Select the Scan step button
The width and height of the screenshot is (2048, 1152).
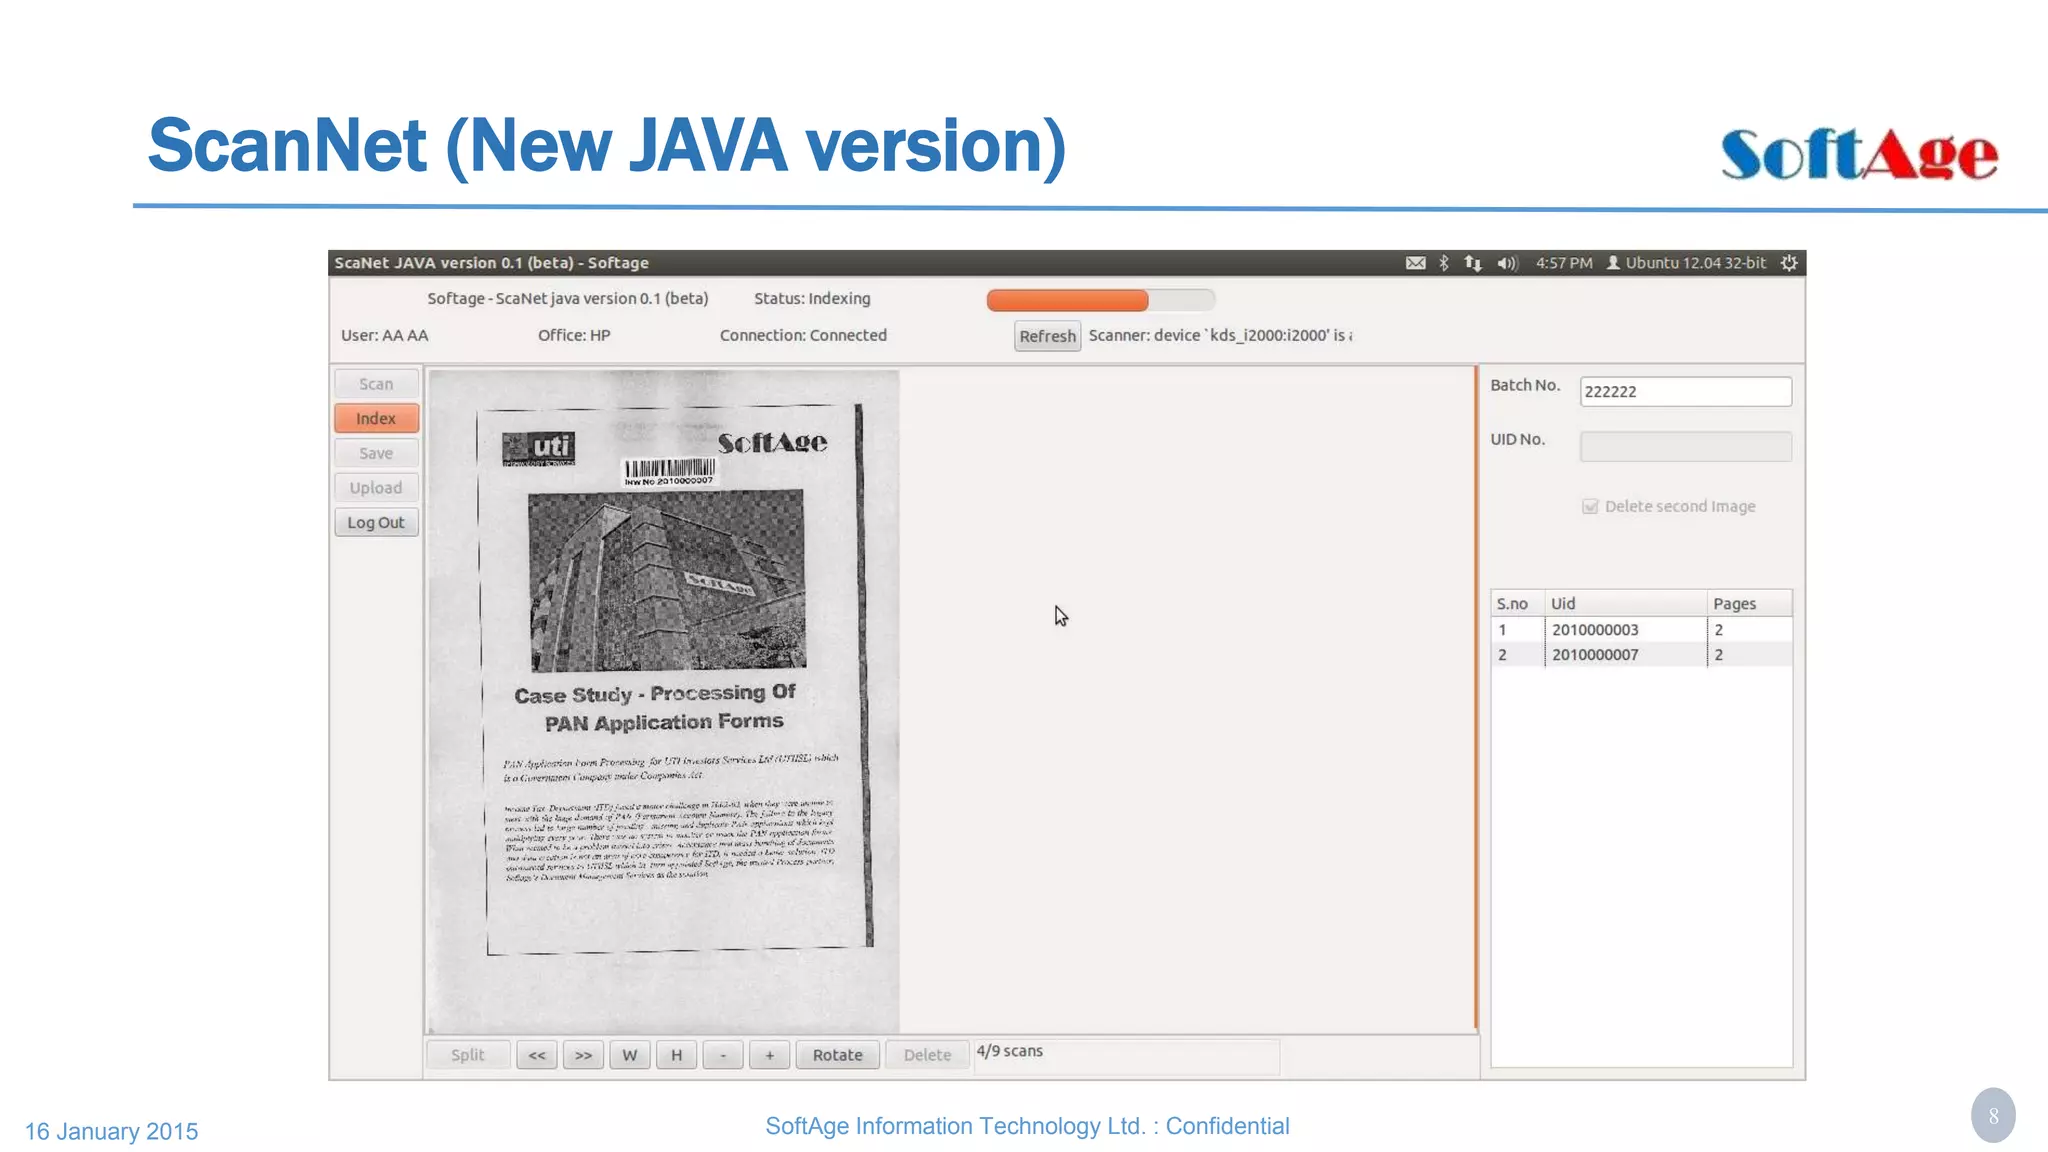(376, 384)
